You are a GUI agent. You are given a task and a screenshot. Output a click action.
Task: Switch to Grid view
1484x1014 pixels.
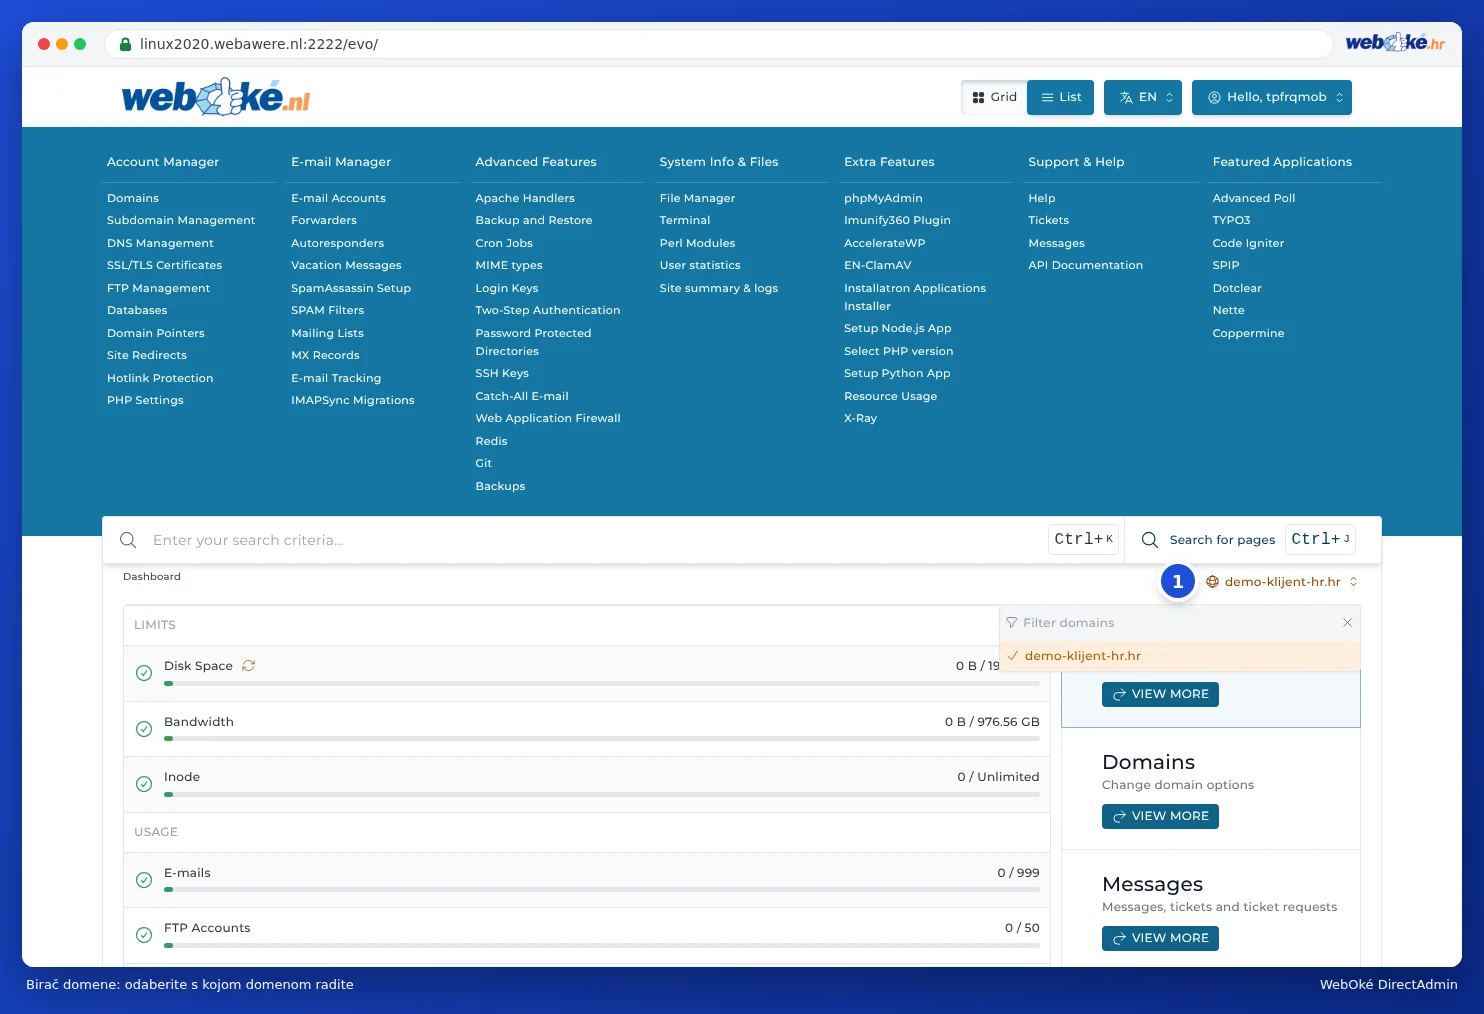click(995, 97)
